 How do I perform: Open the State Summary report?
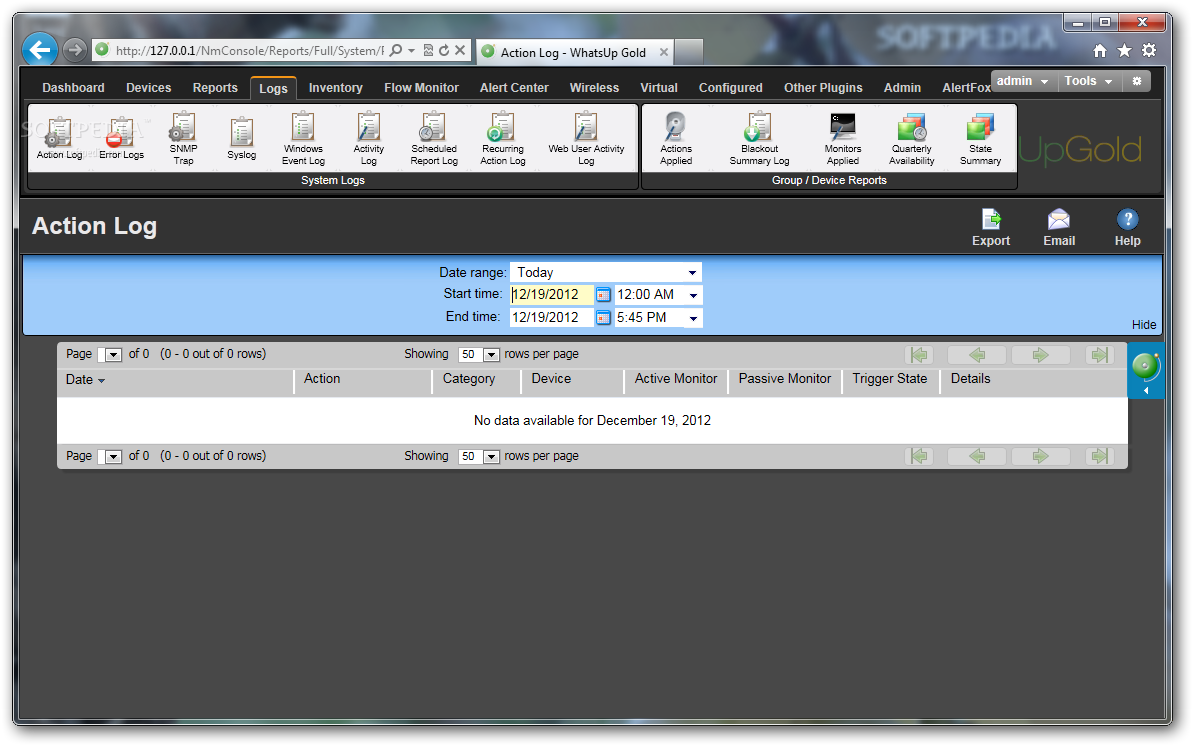[980, 138]
